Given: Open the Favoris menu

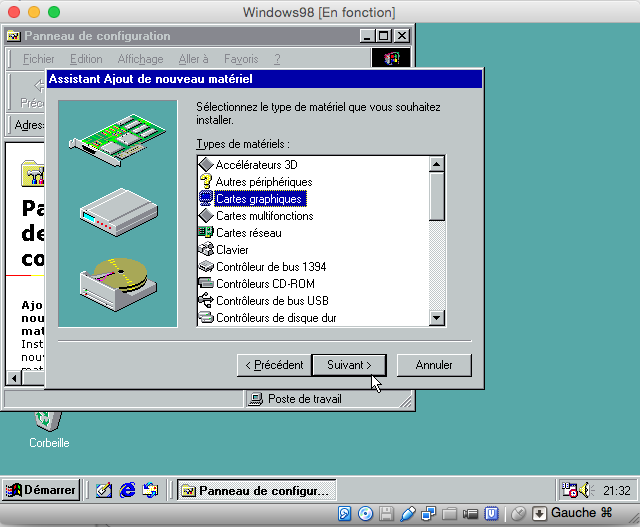Looking at the screenshot, I should (241, 59).
